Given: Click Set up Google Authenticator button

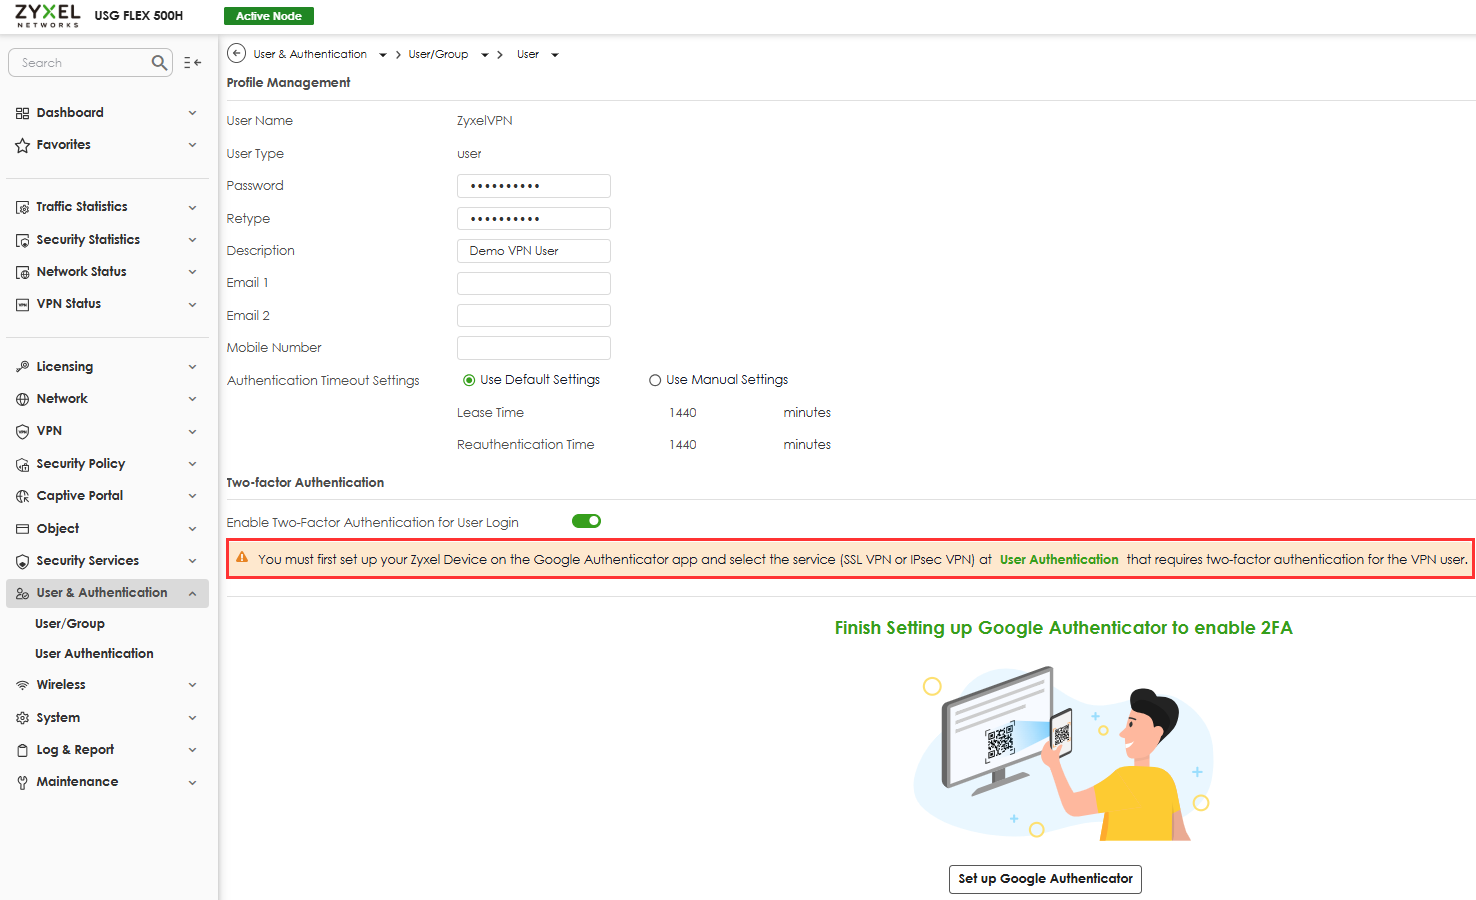Looking at the screenshot, I should [x=1045, y=879].
